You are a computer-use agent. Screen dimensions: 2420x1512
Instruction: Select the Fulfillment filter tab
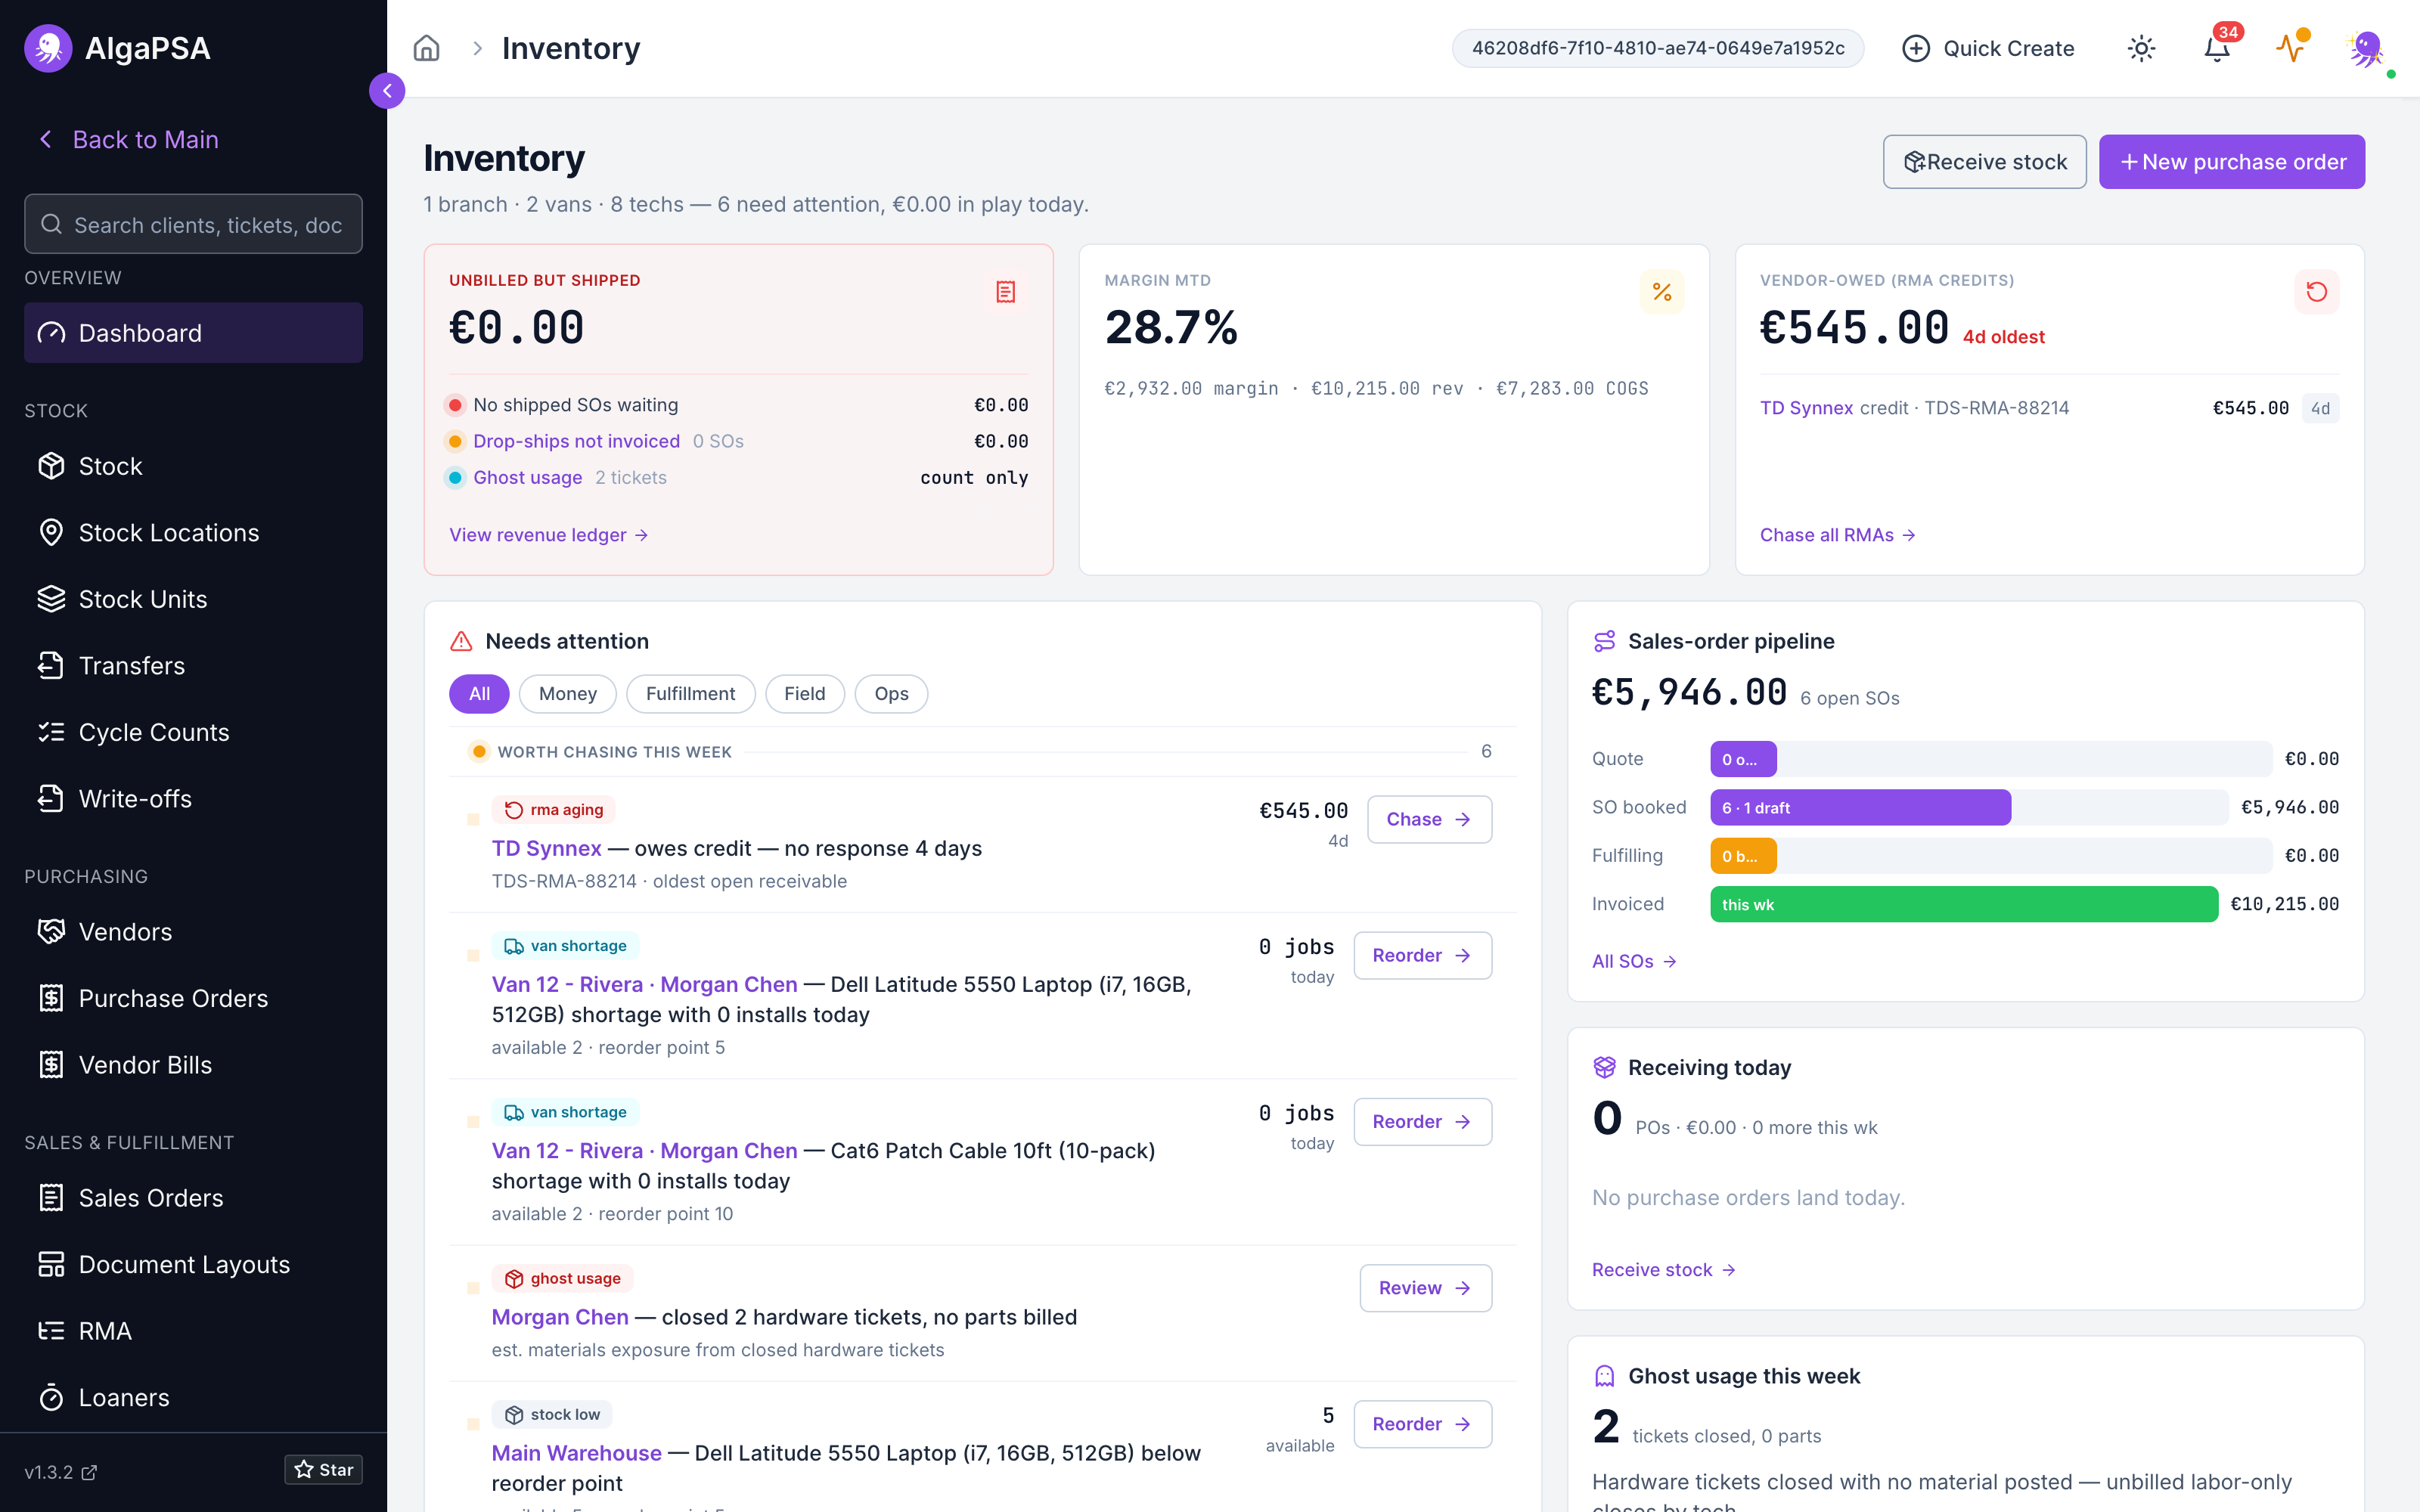click(690, 694)
